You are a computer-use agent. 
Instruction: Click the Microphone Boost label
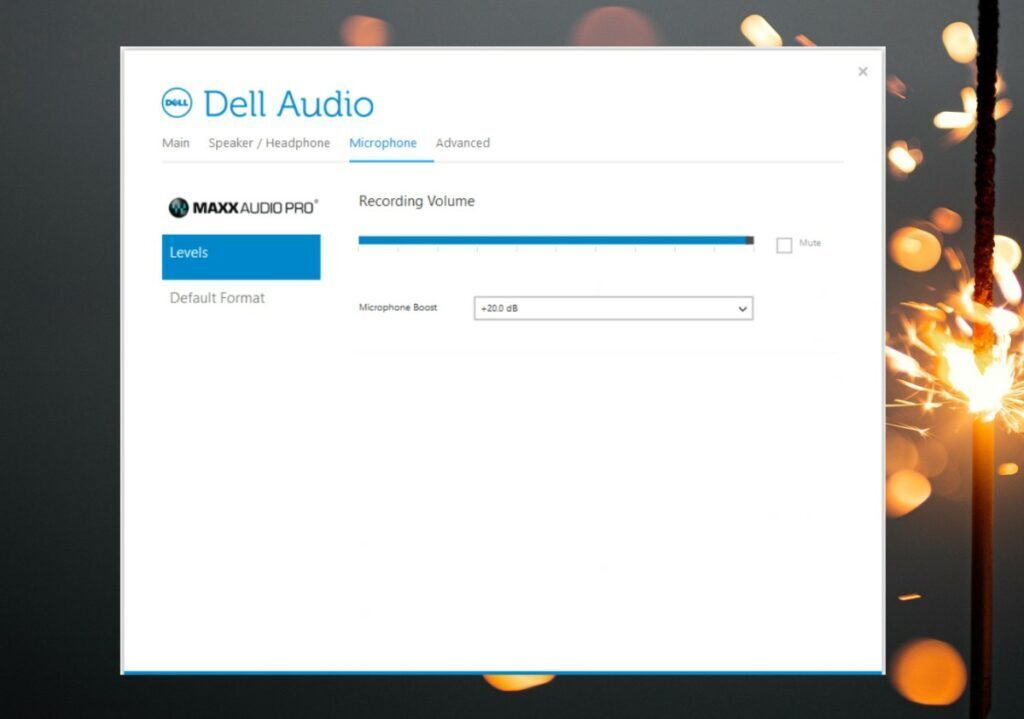coord(398,308)
